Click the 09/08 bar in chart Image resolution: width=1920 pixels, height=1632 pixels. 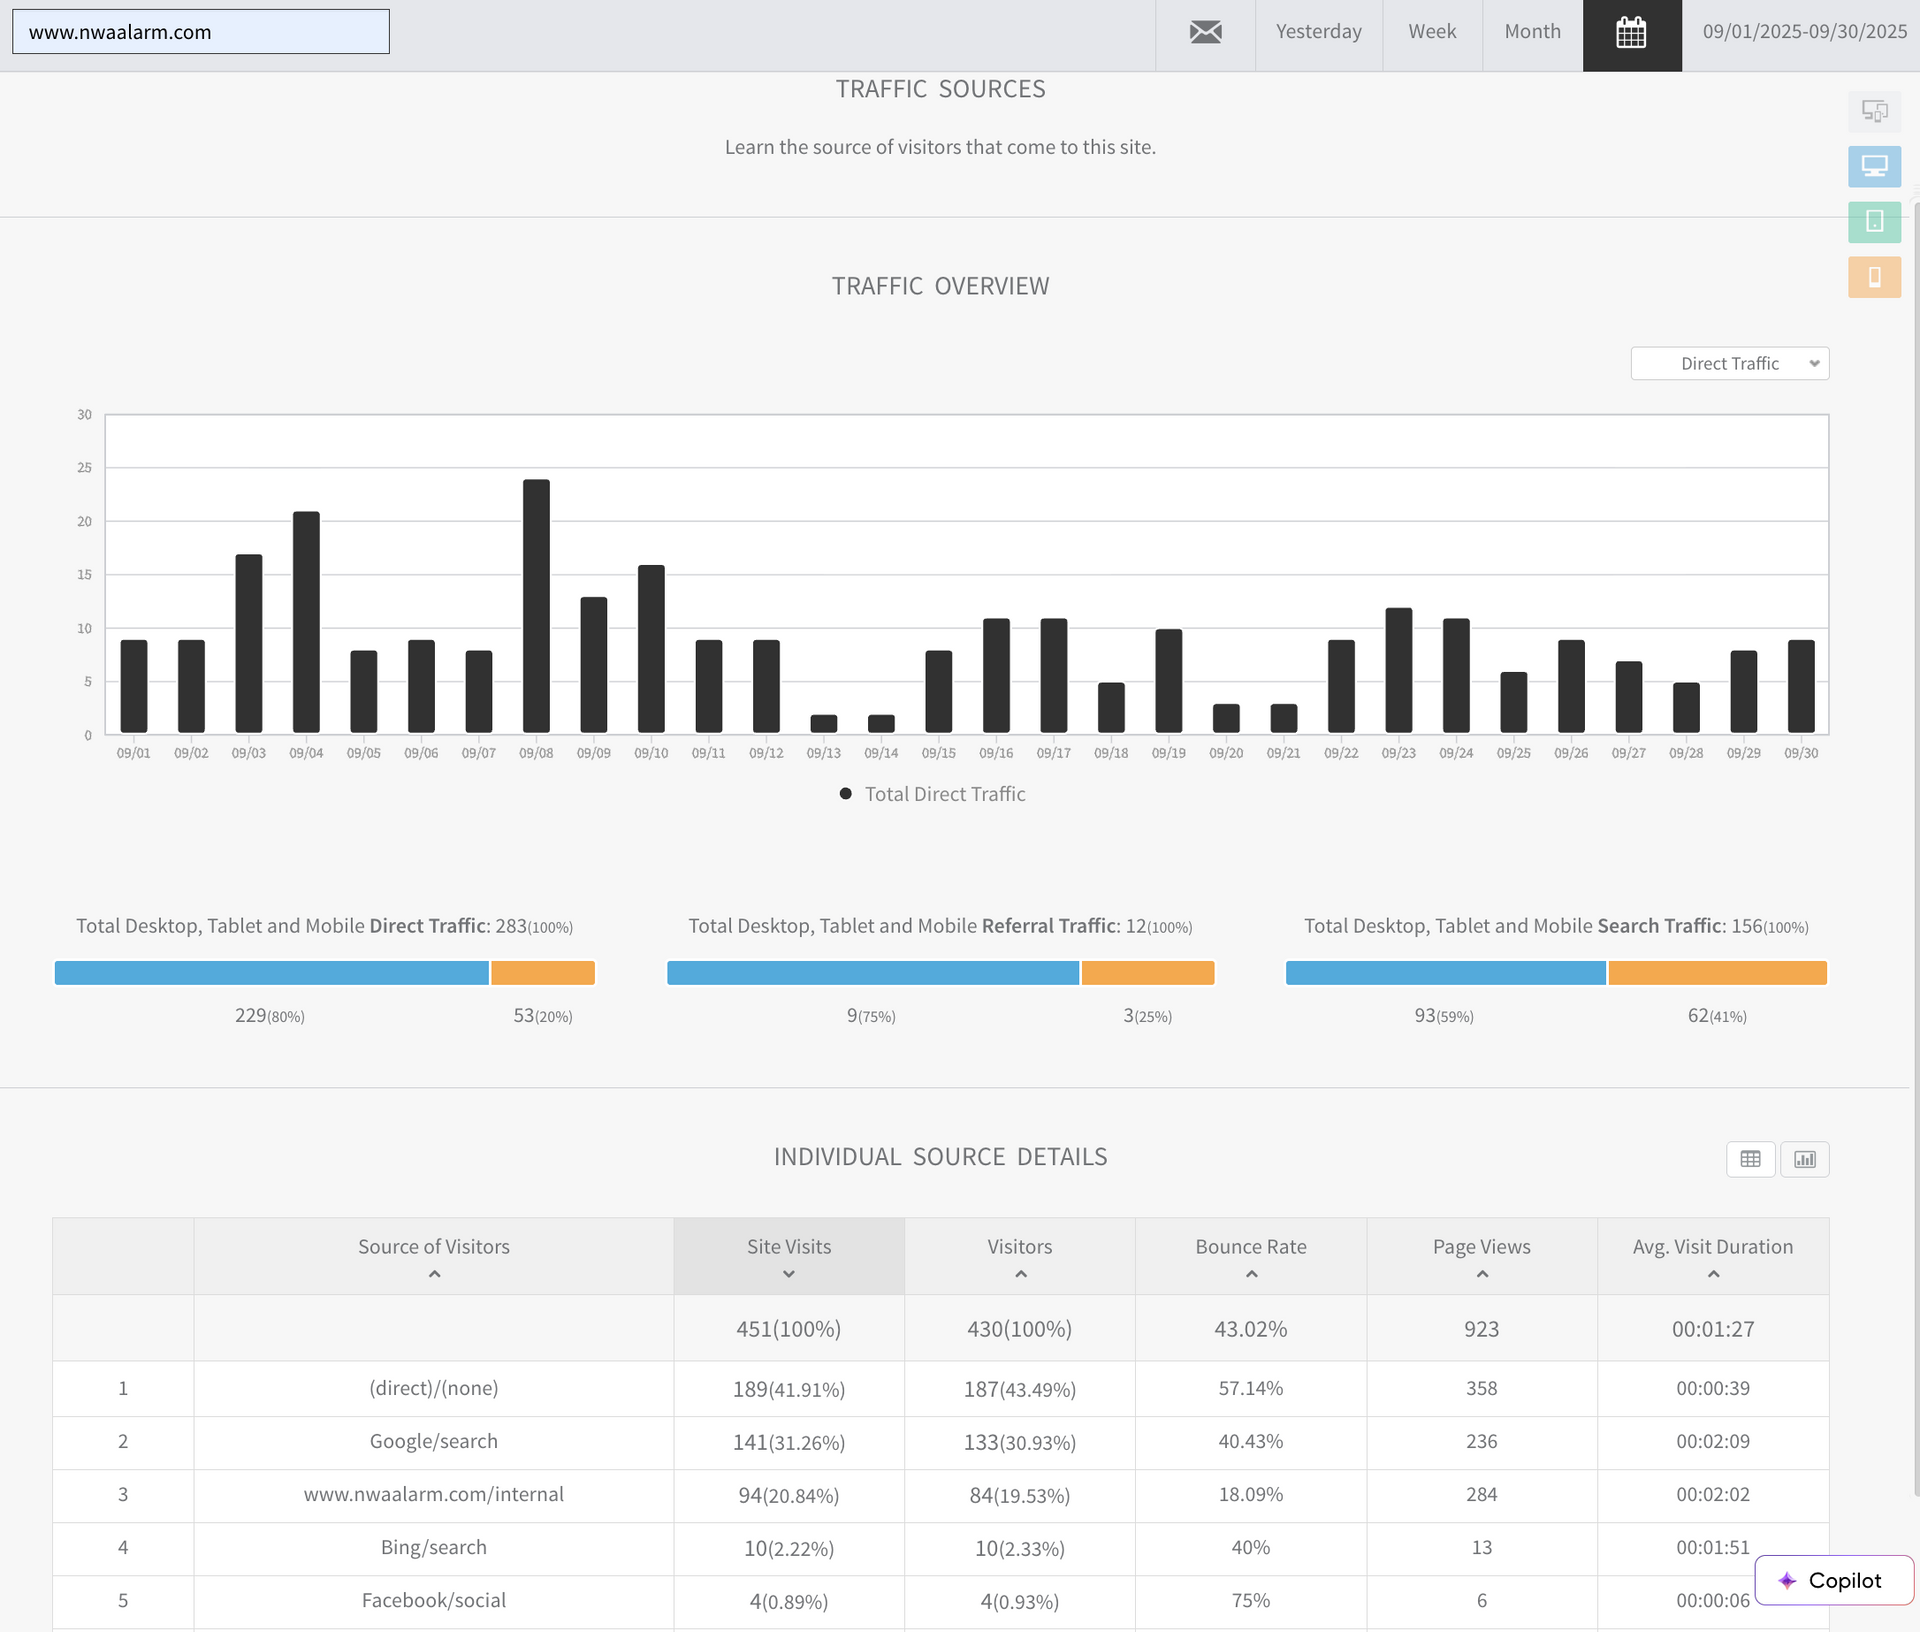point(536,606)
